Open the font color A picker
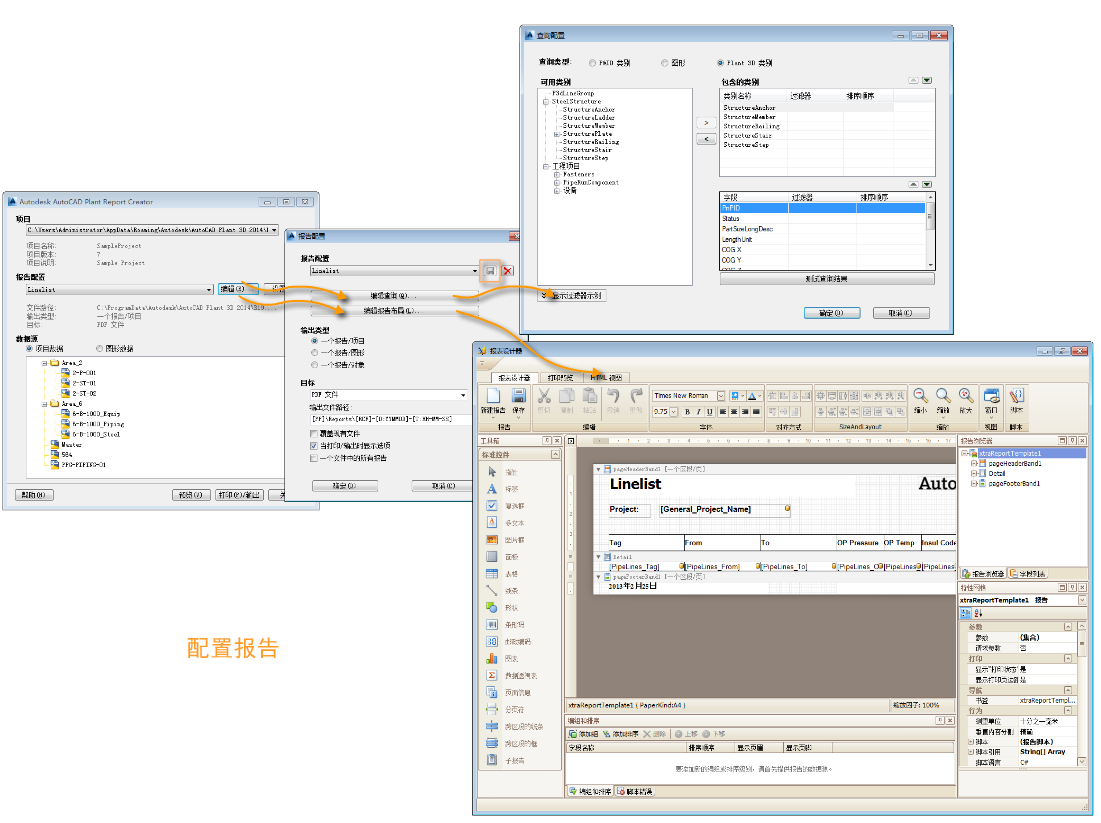Image resolution: width=1101 pixels, height=823 pixels. click(754, 396)
